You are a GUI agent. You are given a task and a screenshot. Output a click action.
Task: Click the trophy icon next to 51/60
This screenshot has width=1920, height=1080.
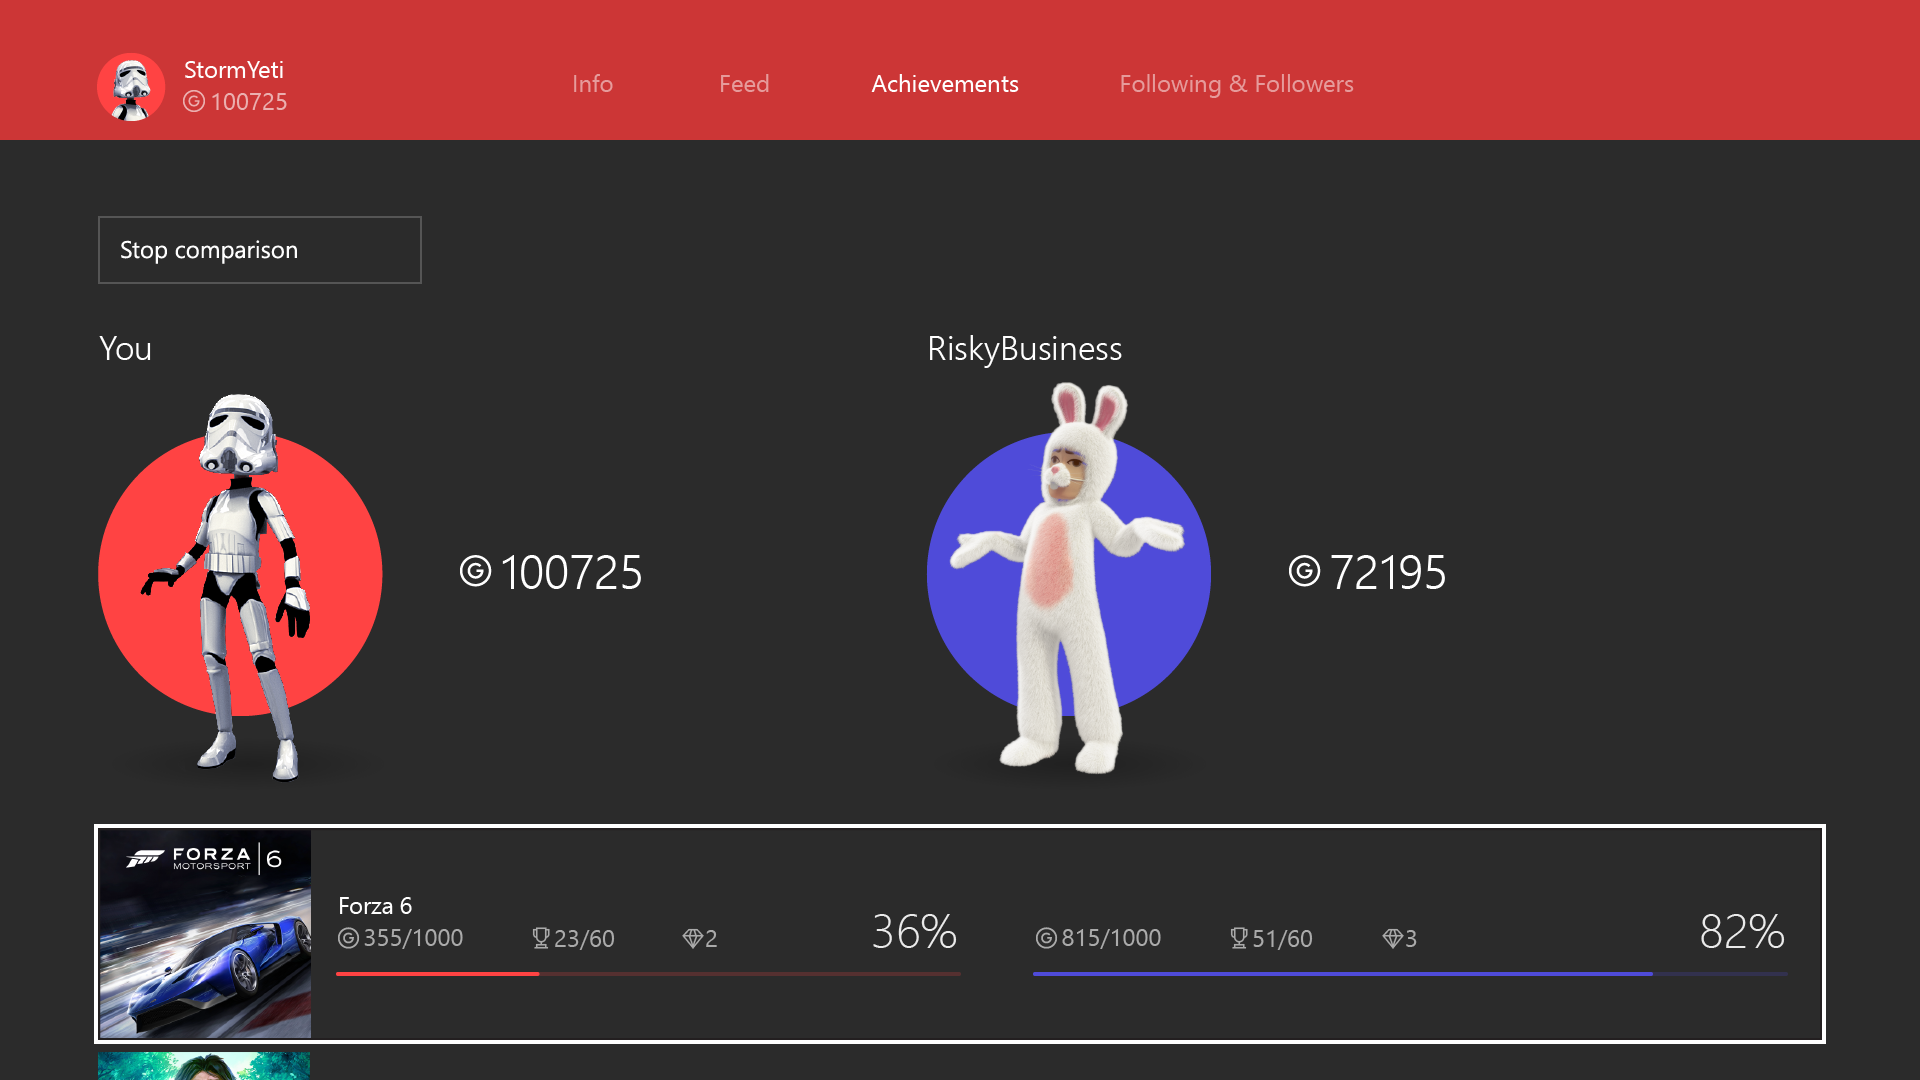coord(1239,938)
